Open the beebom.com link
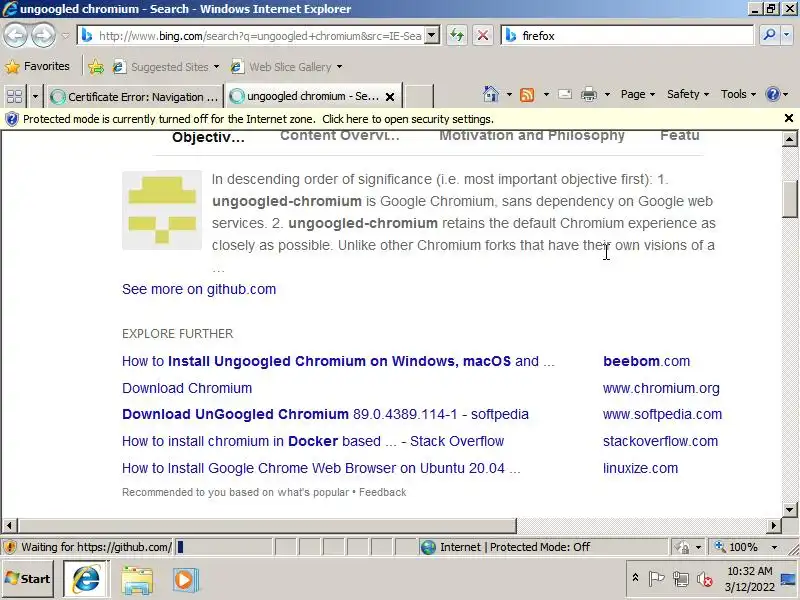 pyautogui.click(x=646, y=361)
